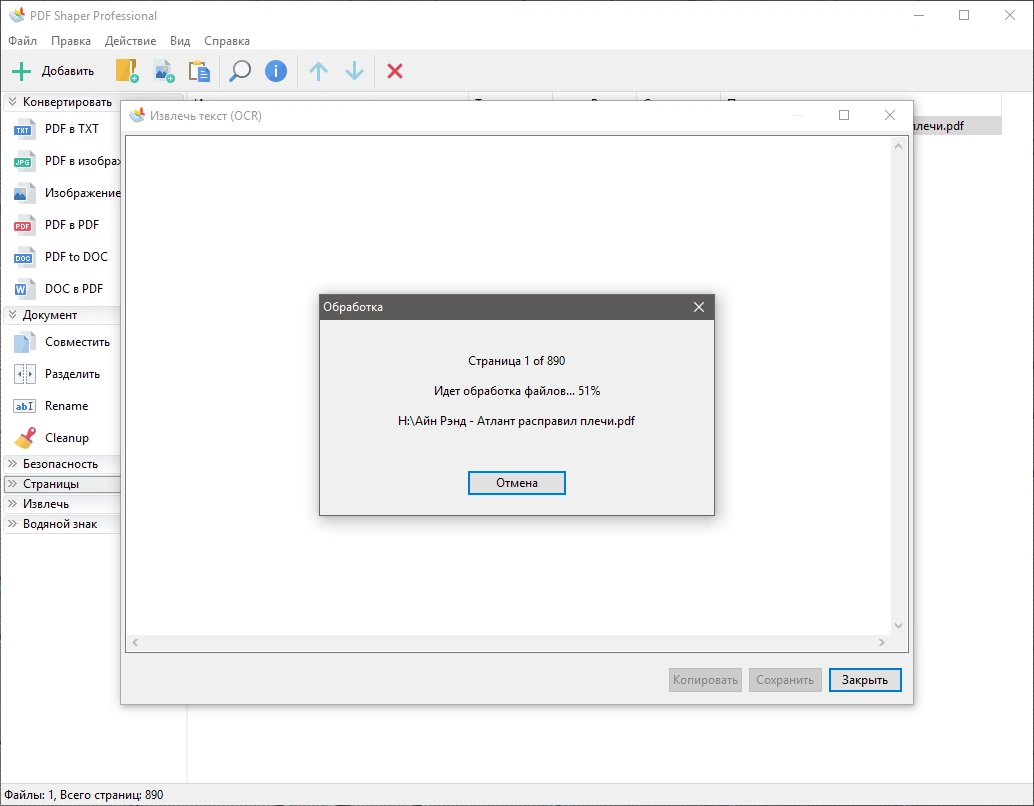The image size is (1034, 806).
Task: Select the Изображение в PDF tool
Action: tap(24, 193)
